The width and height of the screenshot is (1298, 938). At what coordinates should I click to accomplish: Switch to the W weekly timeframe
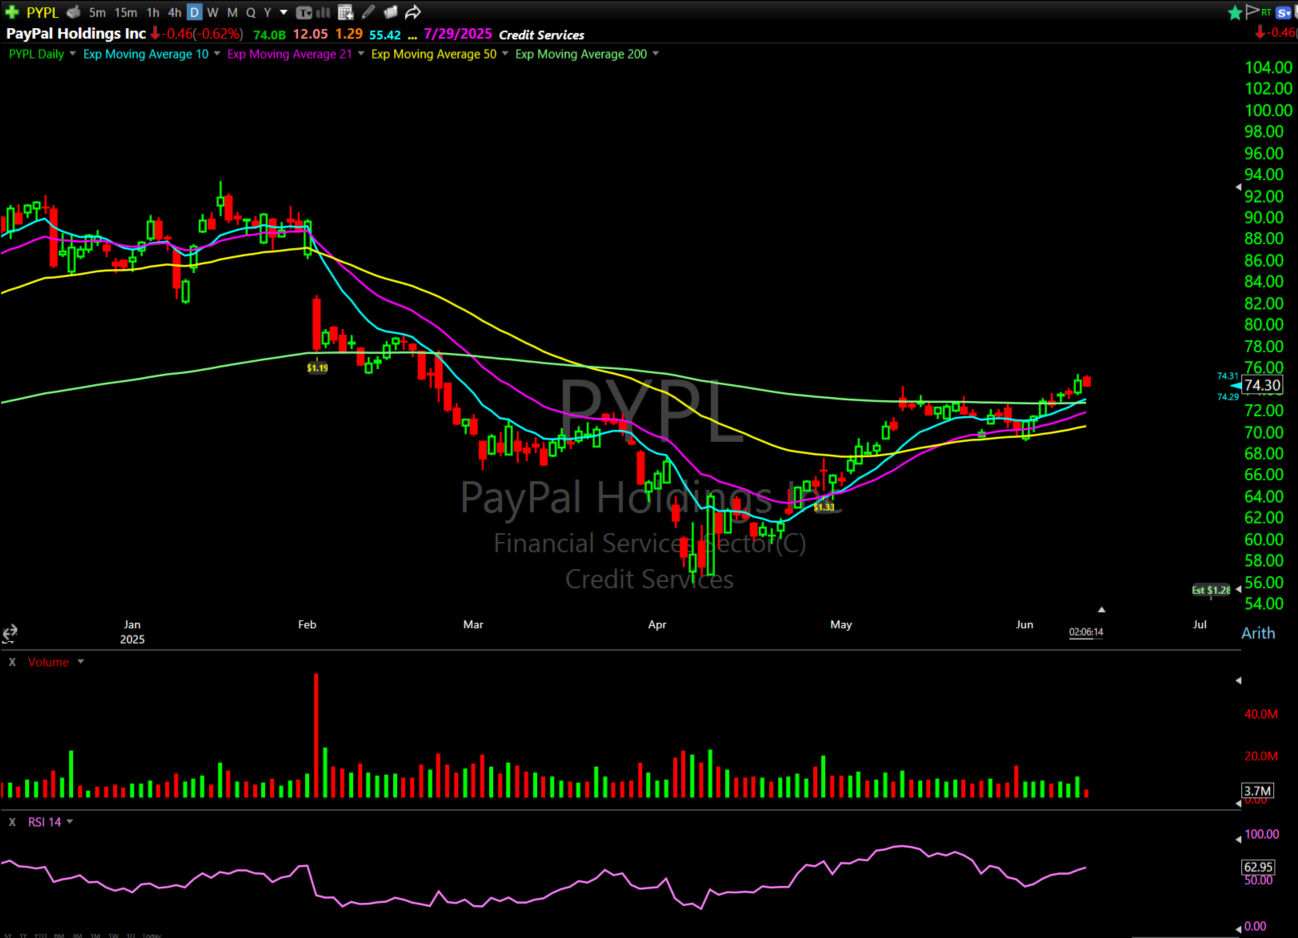(x=212, y=12)
